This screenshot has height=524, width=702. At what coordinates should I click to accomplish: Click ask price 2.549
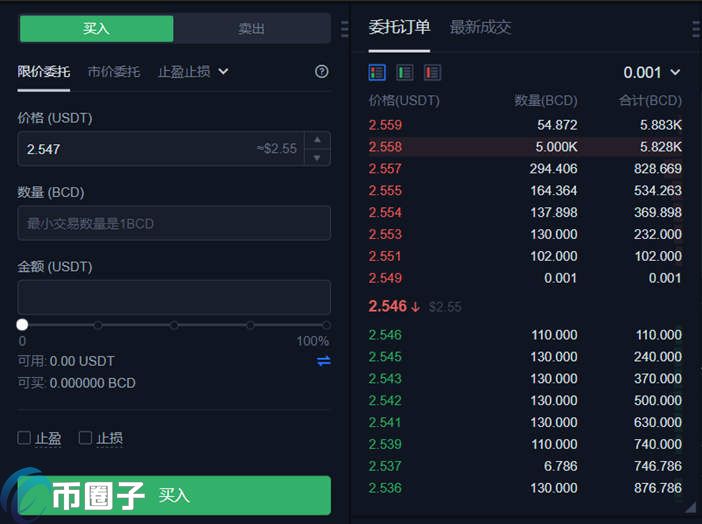tap(385, 278)
